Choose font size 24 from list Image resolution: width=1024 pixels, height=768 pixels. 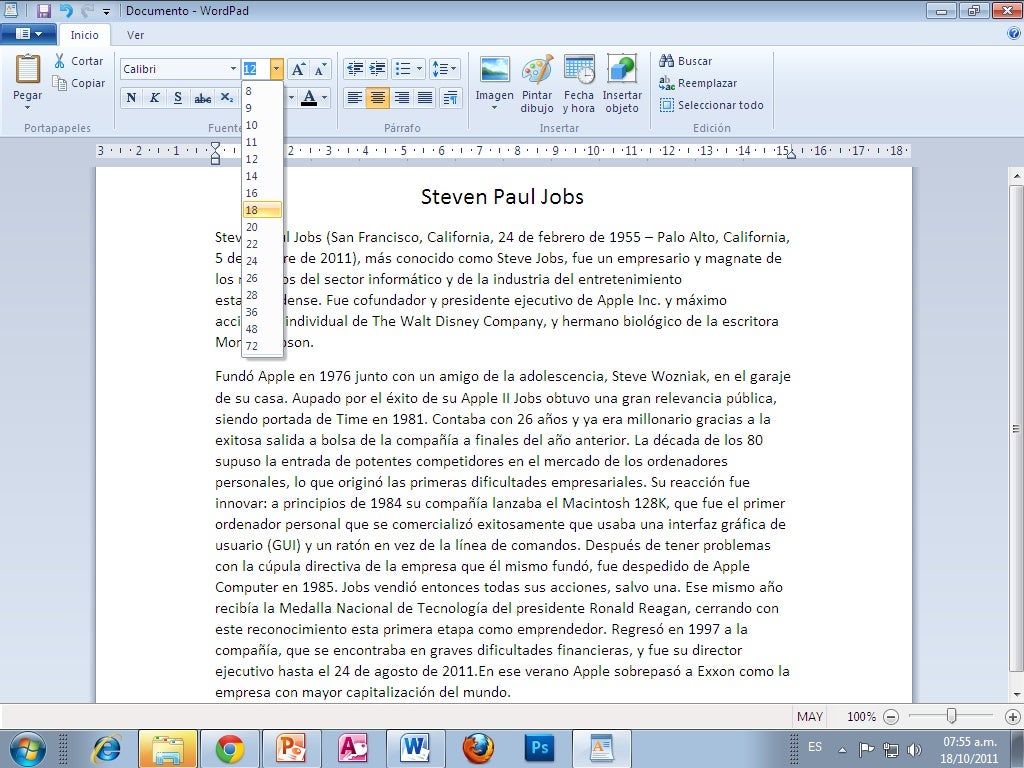(x=263, y=261)
